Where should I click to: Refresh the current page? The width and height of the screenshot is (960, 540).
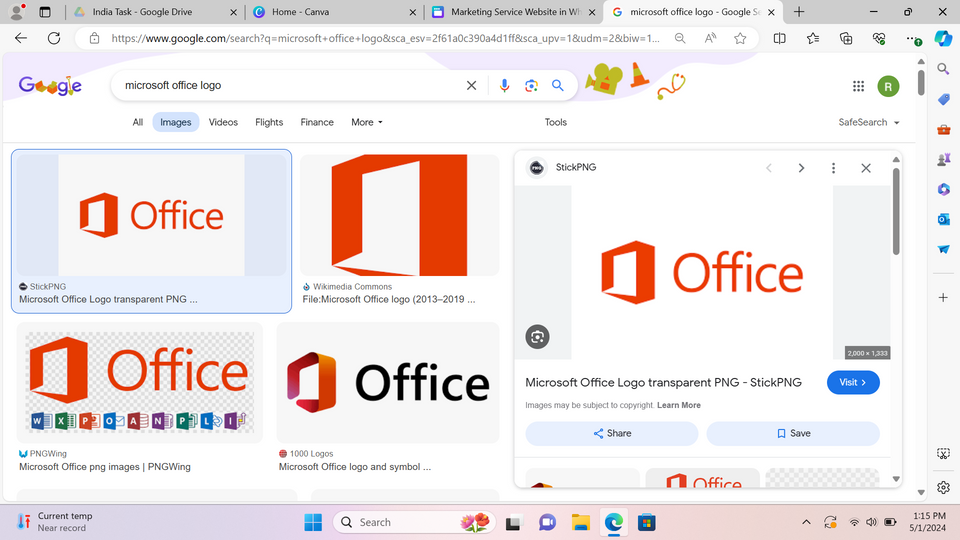point(54,38)
